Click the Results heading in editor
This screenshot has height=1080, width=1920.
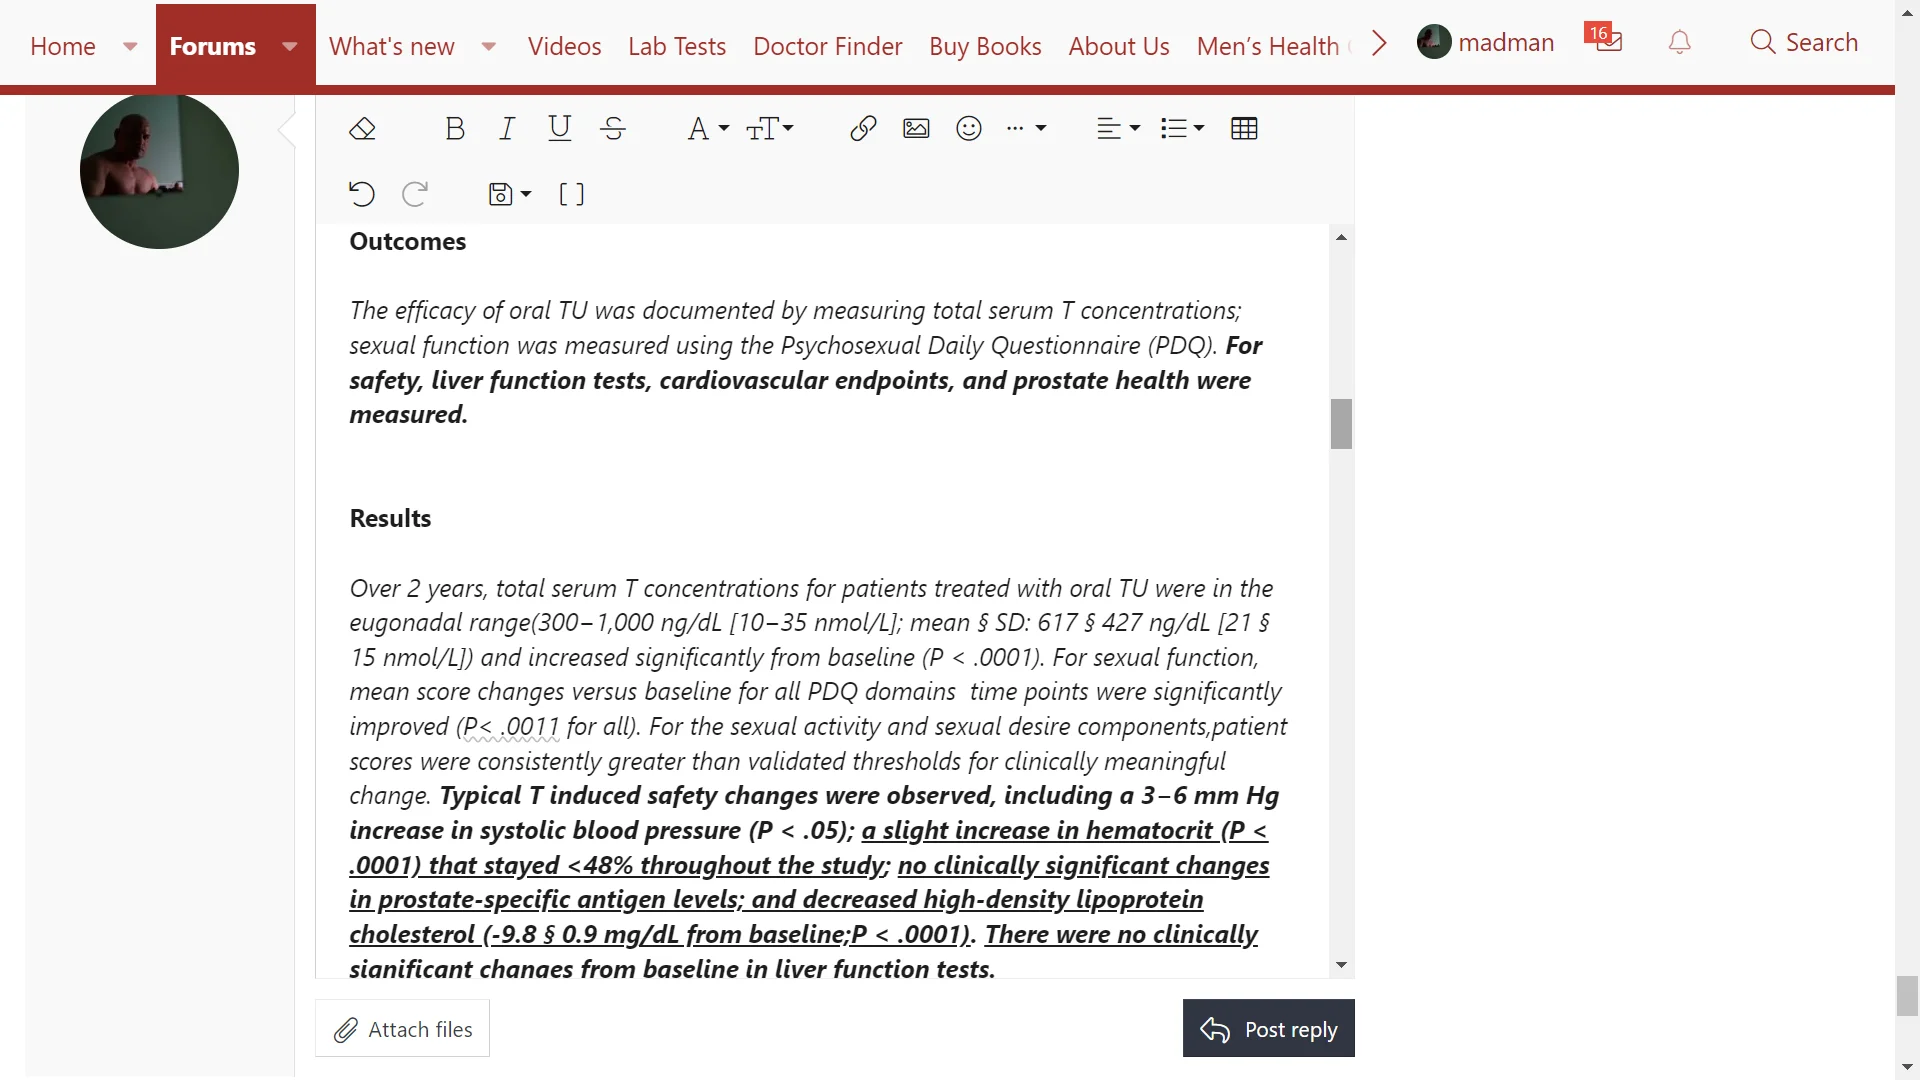point(390,519)
